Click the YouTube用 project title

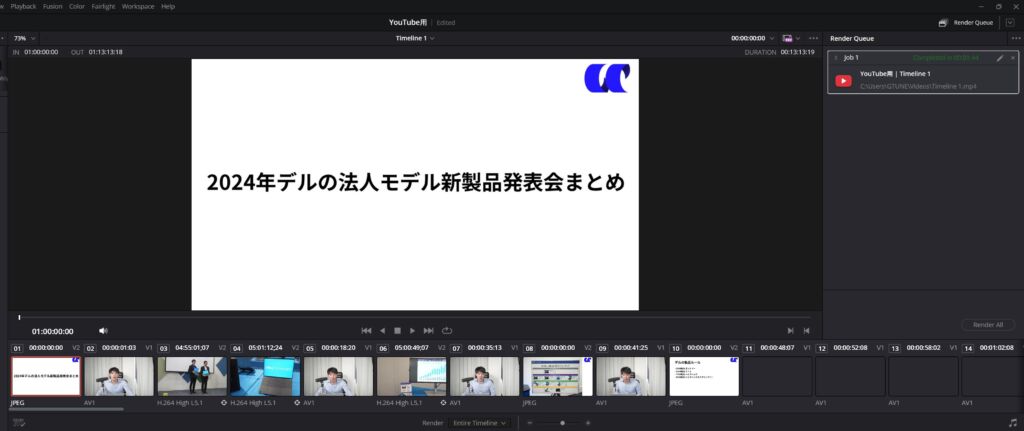click(x=408, y=22)
